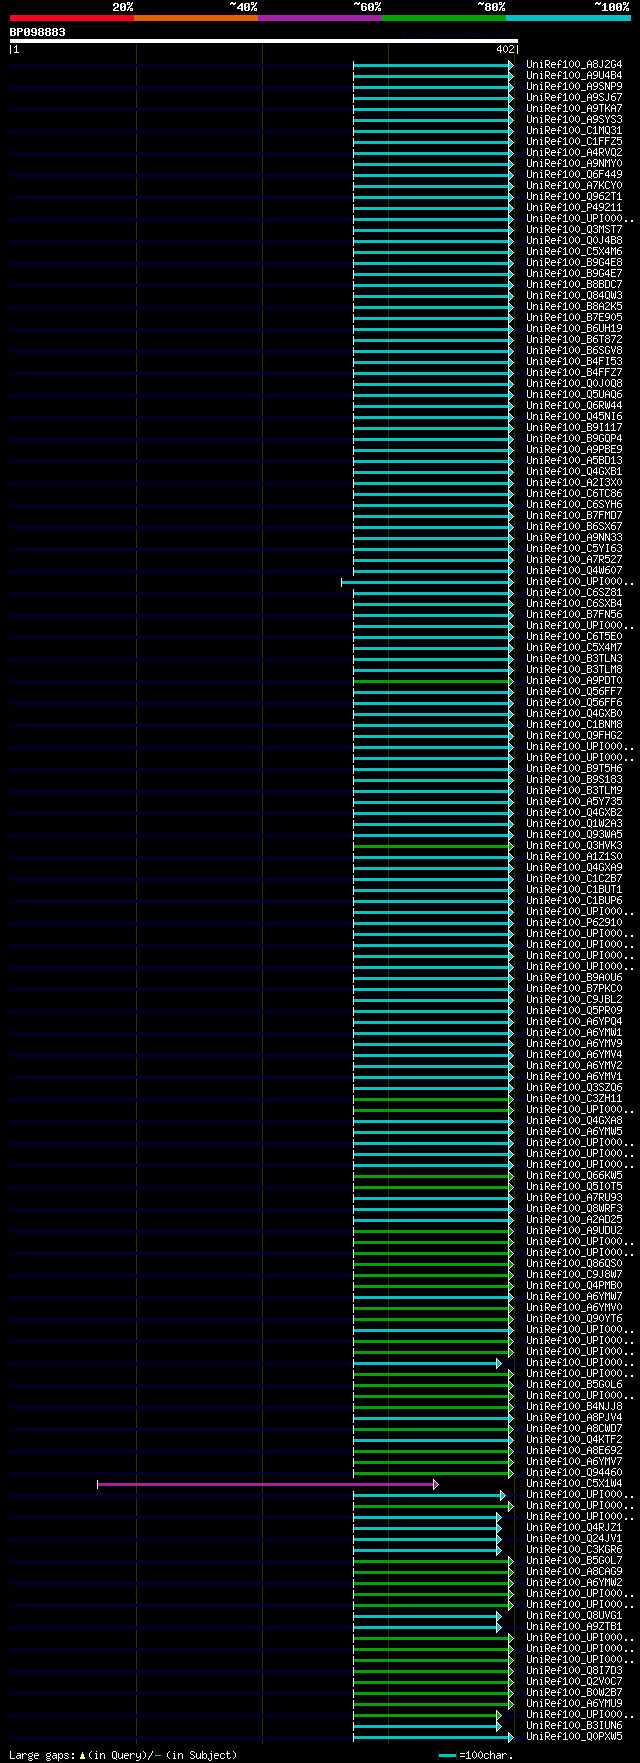640x1763 pixels.
Task: Open hit UniRef100_A8J2G4
Action: 574,65
